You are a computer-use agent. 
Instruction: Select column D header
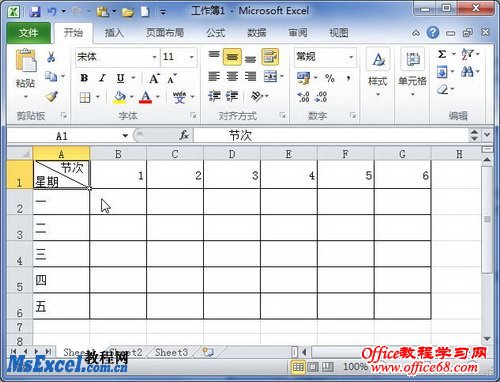point(232,154)
